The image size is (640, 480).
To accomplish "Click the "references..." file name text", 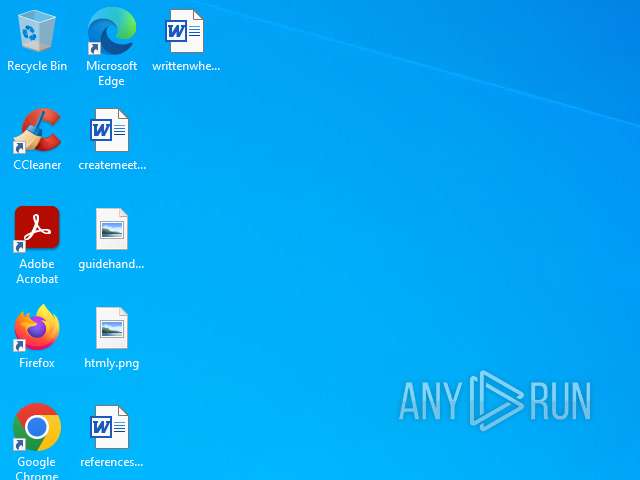I will 111,462.
